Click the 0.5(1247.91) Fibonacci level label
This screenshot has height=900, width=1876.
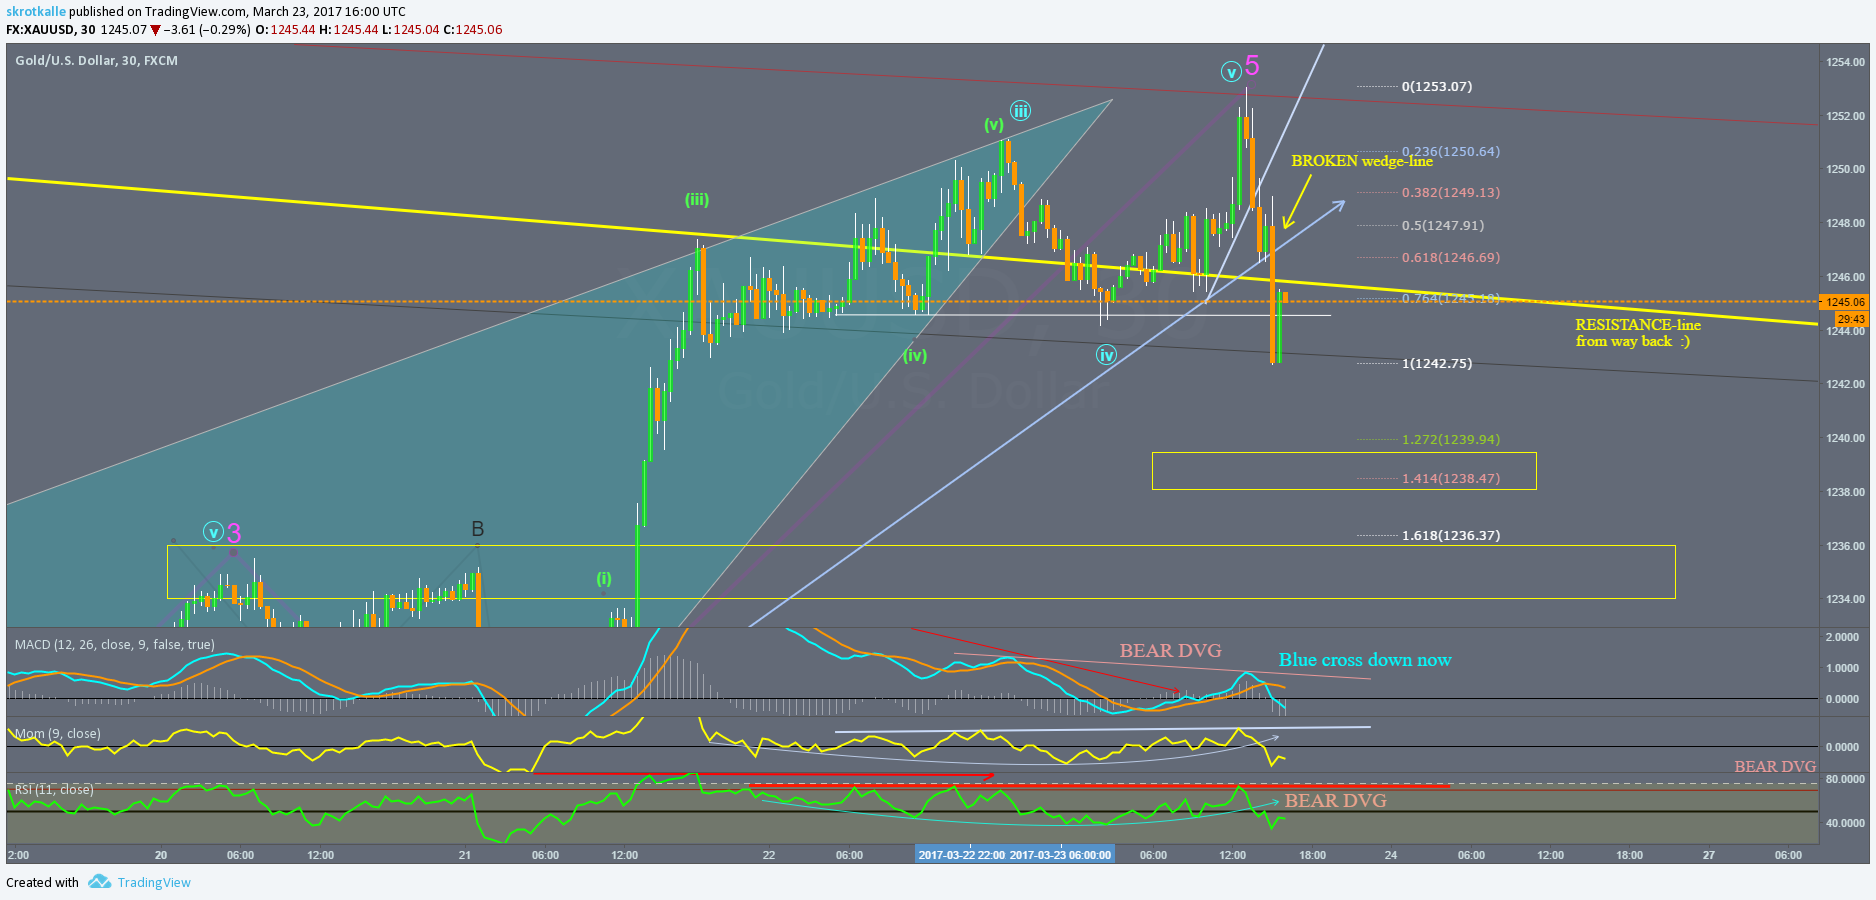click(x=1443, y=226)
